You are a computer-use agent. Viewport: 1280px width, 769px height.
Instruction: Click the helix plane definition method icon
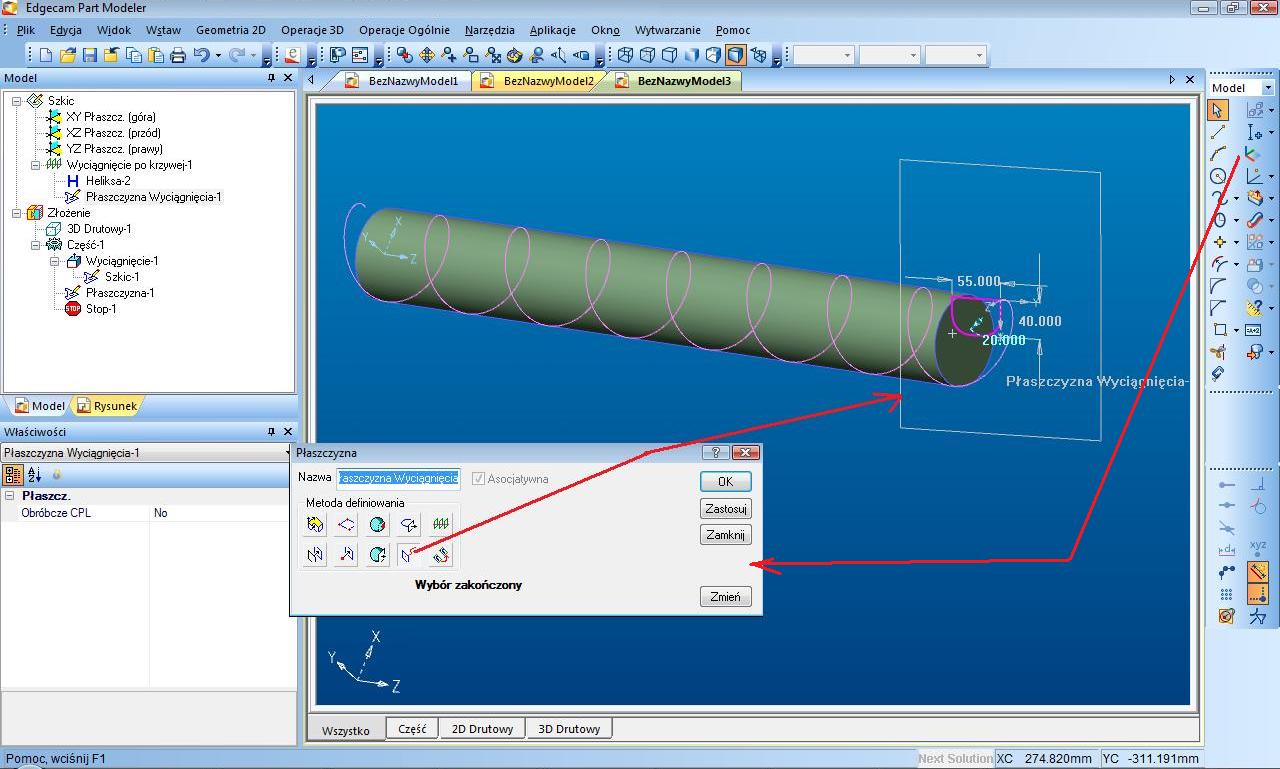click(x=440, y=524)
